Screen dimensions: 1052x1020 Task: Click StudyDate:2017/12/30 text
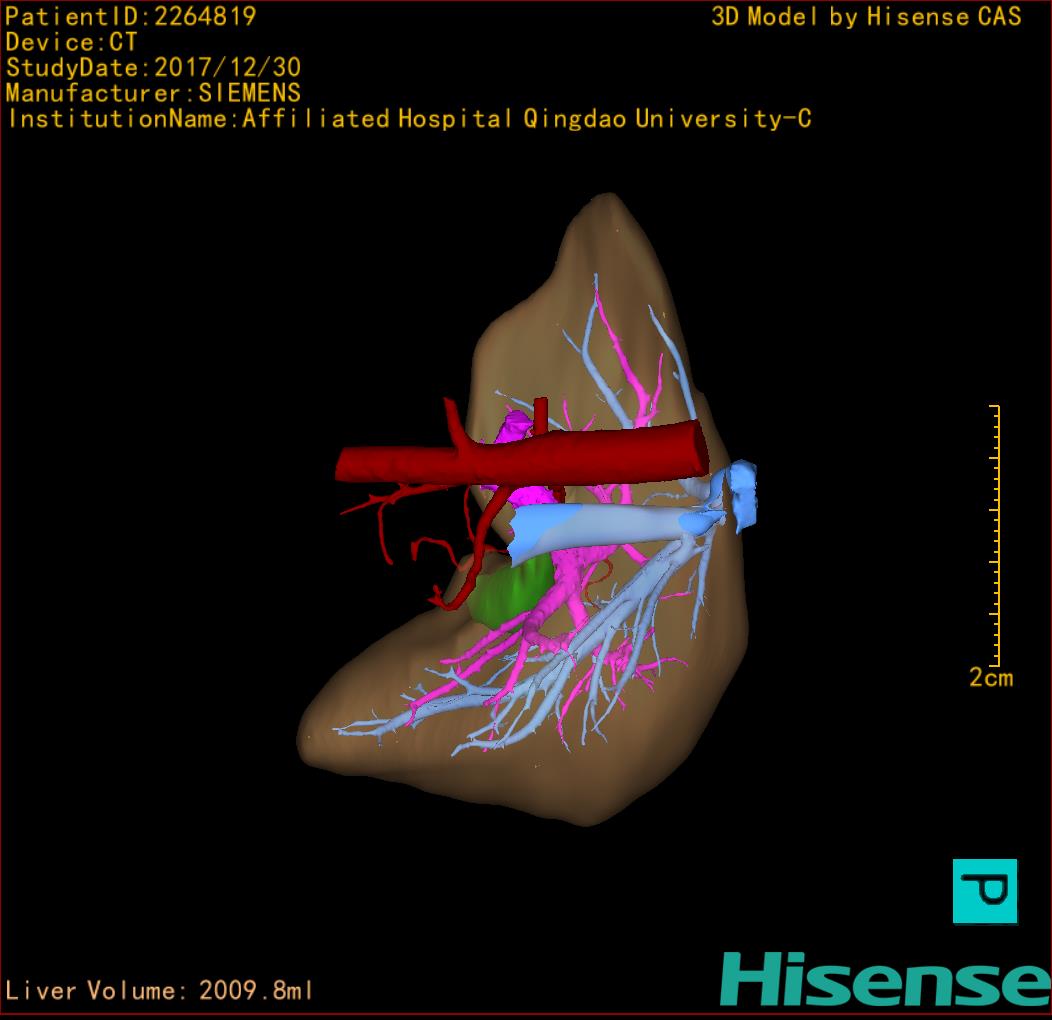point(153,67)
